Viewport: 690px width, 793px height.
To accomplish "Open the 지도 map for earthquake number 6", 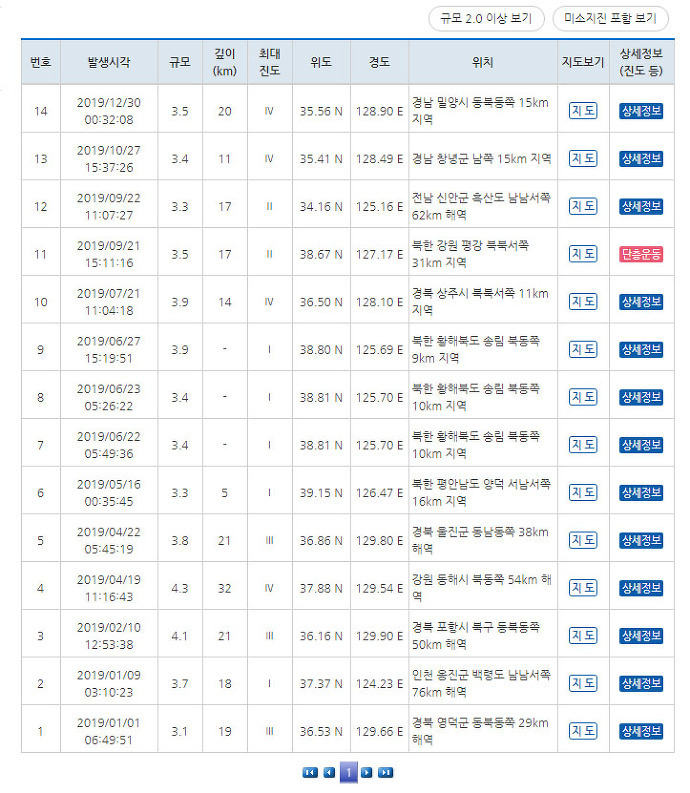I will click(x=583, y=493).
